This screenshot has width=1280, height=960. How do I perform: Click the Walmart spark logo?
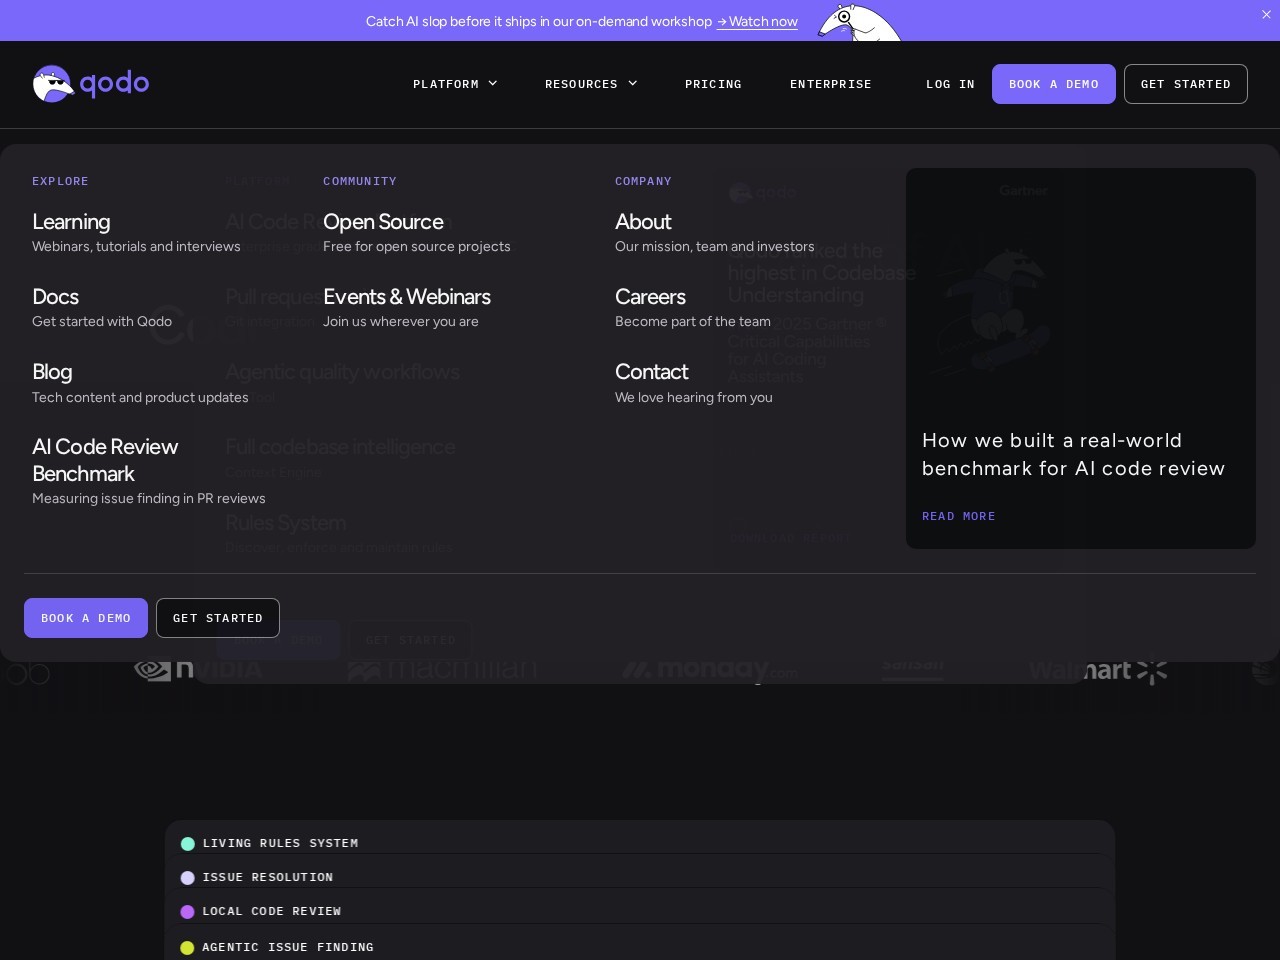(x=1152, y=669)
